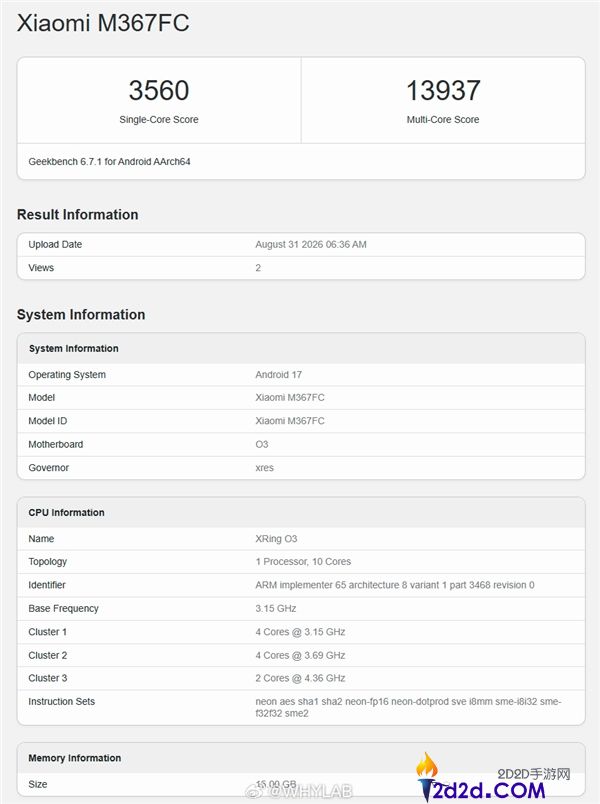Screen dimensions: 600x804
Task: Click the Model ID row label
Action: (x=48, y=421)
